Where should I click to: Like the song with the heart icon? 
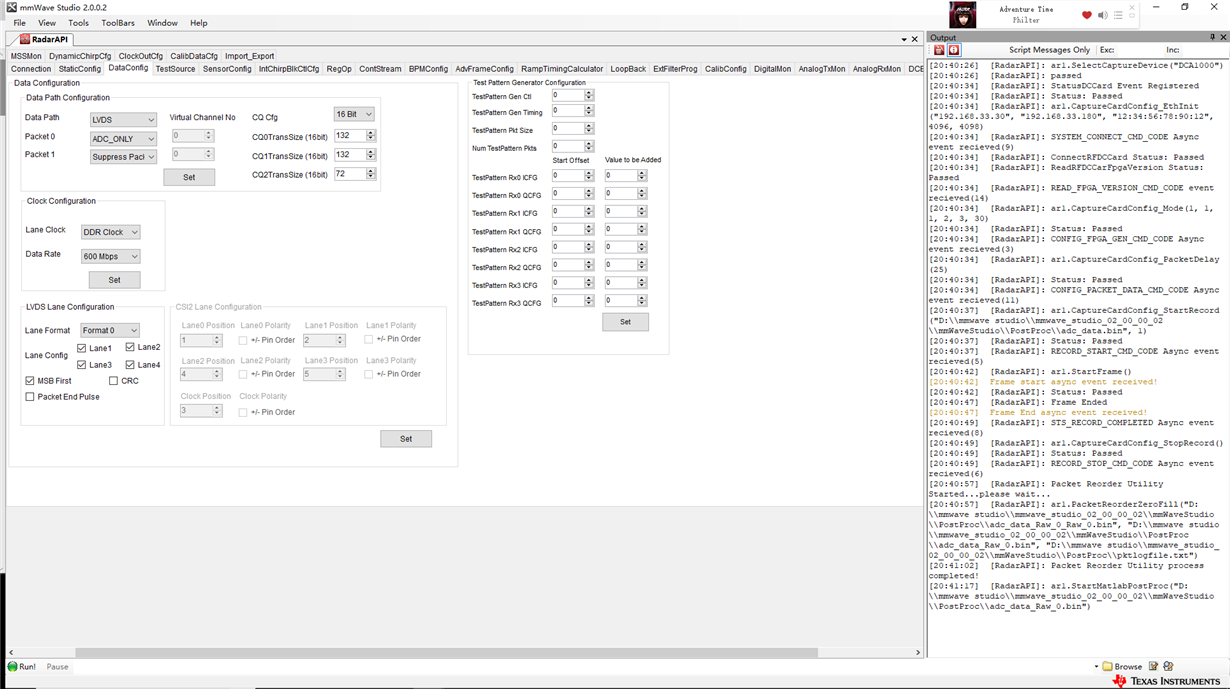1087,15
